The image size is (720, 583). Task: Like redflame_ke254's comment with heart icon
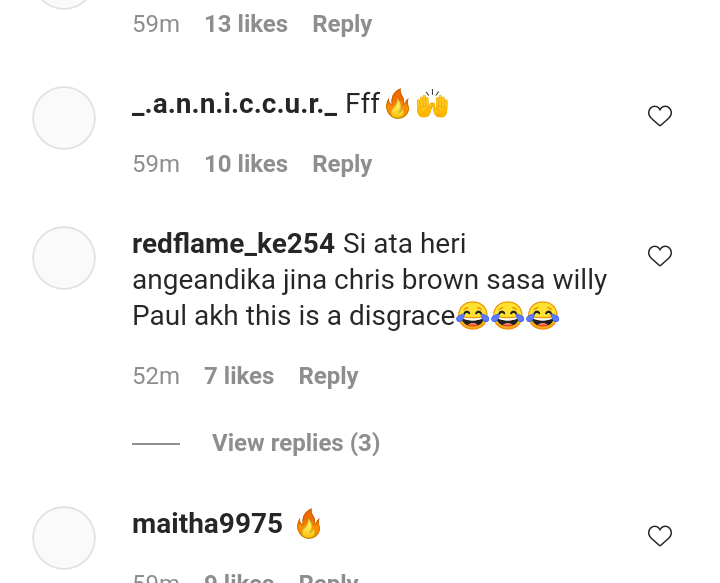click(660, 256)
